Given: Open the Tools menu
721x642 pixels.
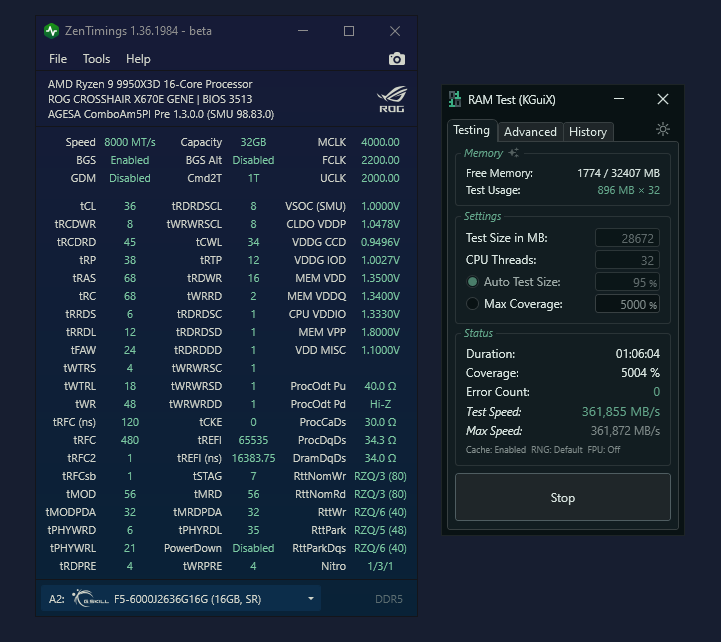Looking at the screenshot, I should click(96, 59).
